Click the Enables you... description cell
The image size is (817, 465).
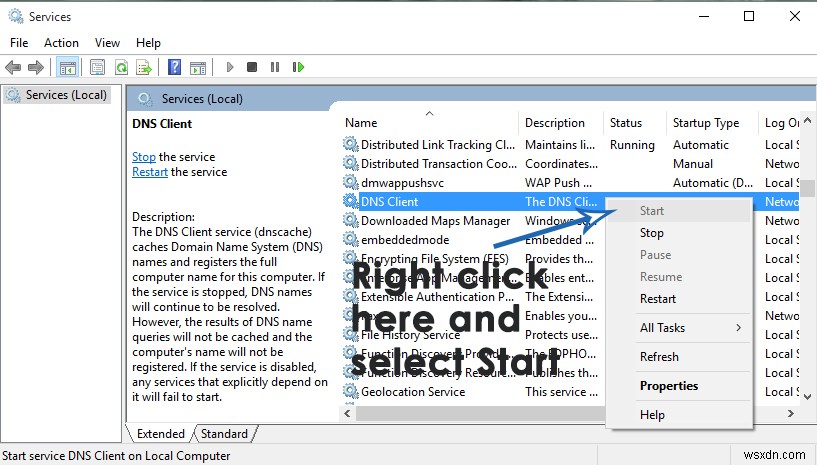[561, 315]
